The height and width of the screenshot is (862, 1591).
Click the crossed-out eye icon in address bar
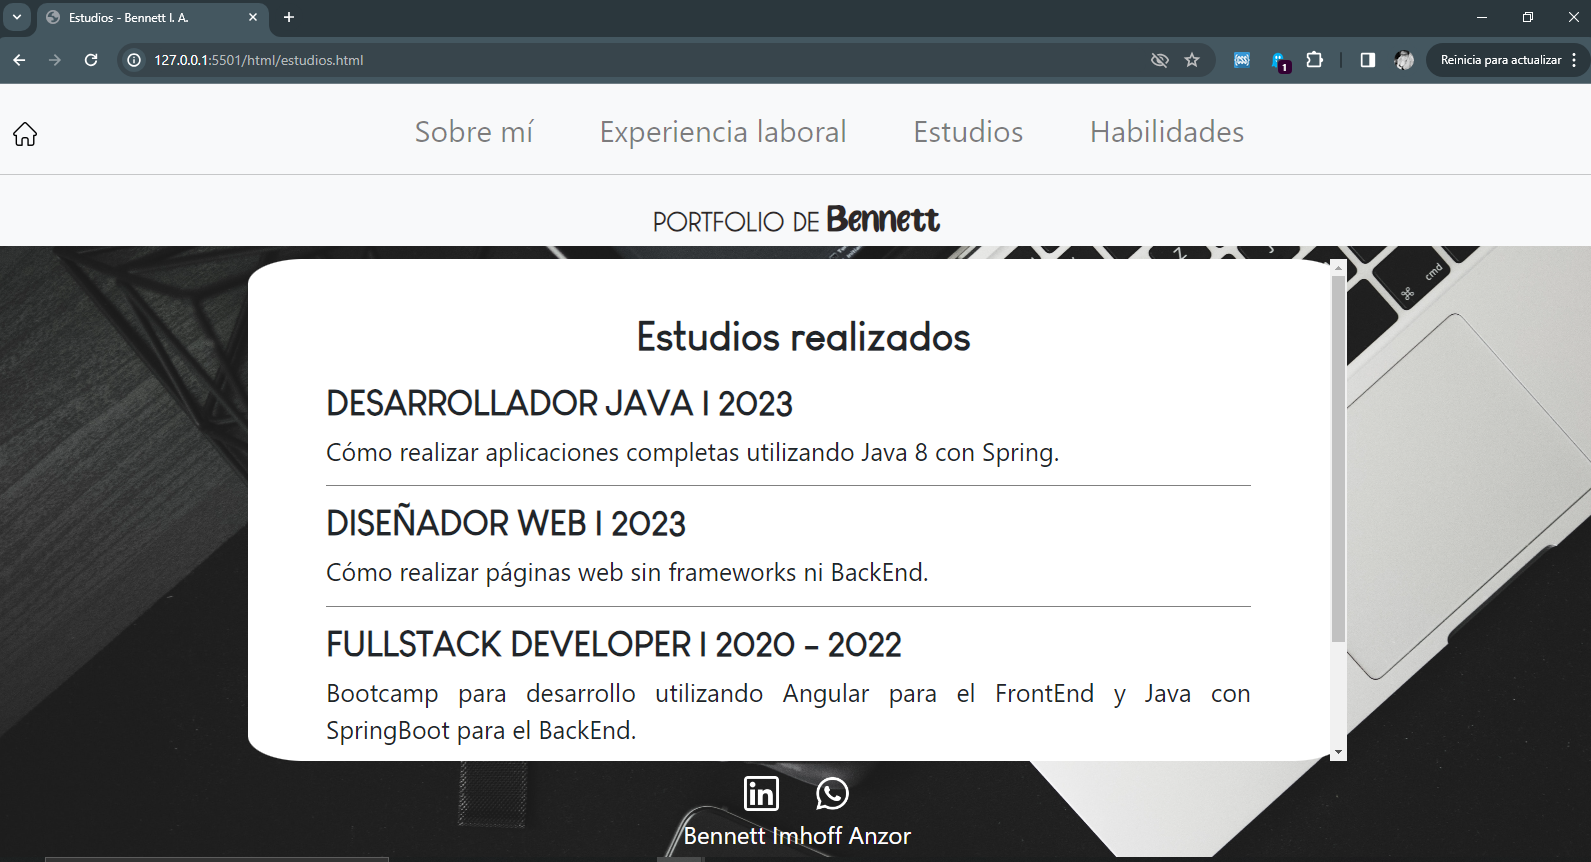(1160, 60)
